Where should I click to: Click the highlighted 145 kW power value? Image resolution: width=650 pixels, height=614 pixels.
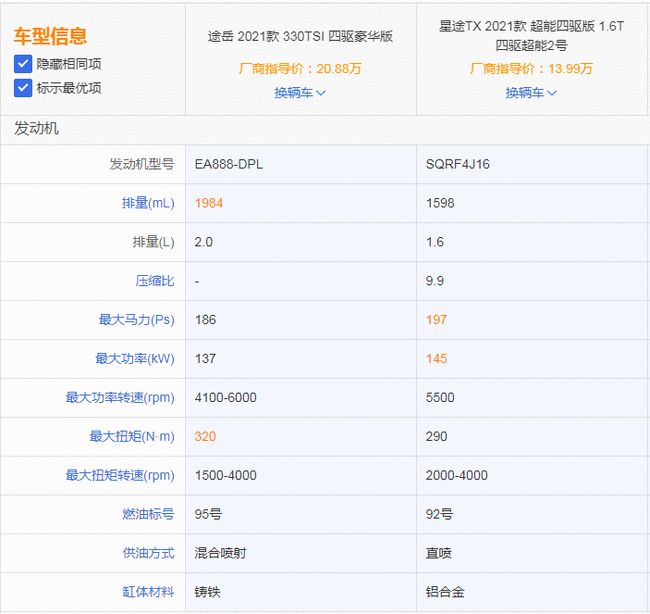[437, 359]
